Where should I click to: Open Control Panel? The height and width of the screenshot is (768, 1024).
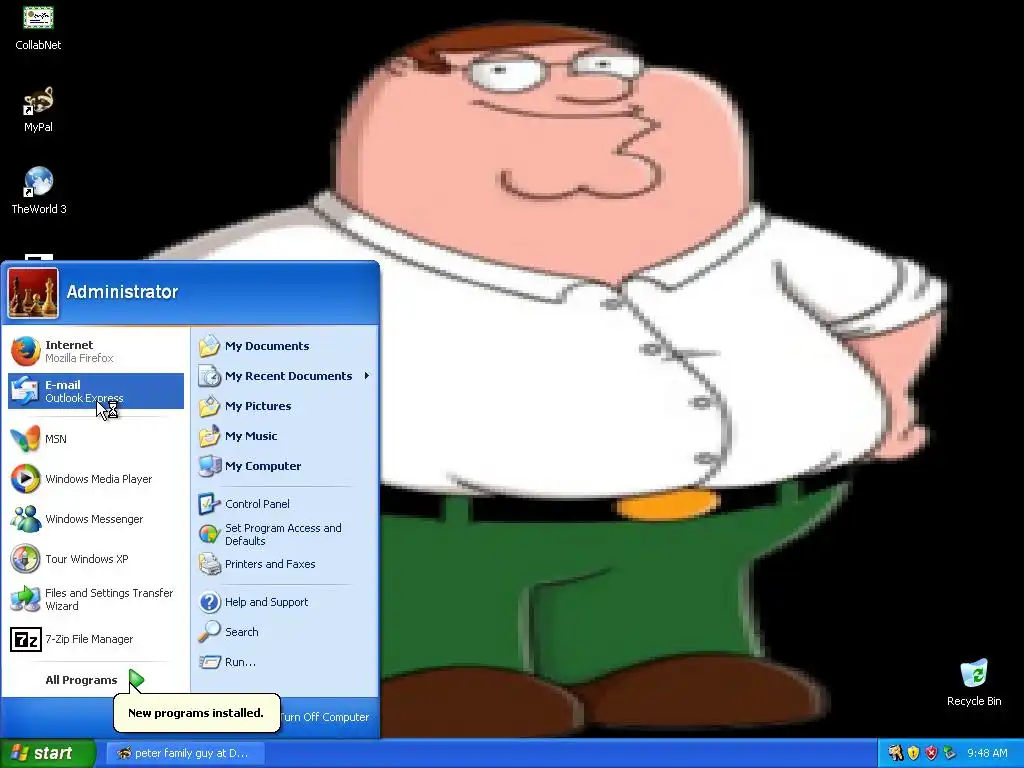click(x=284, y=504)
